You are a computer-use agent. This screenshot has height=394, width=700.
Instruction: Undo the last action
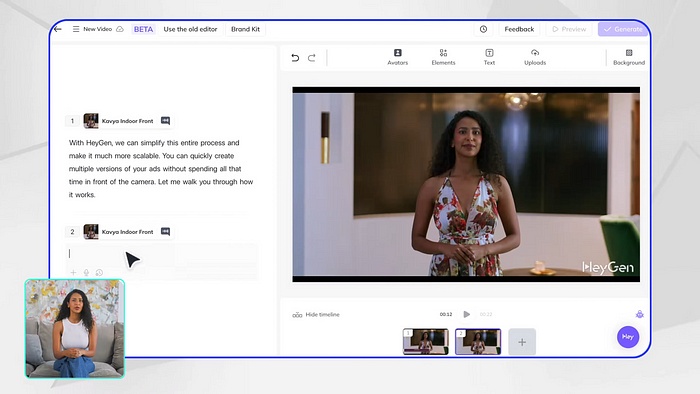tap(295, 58)
